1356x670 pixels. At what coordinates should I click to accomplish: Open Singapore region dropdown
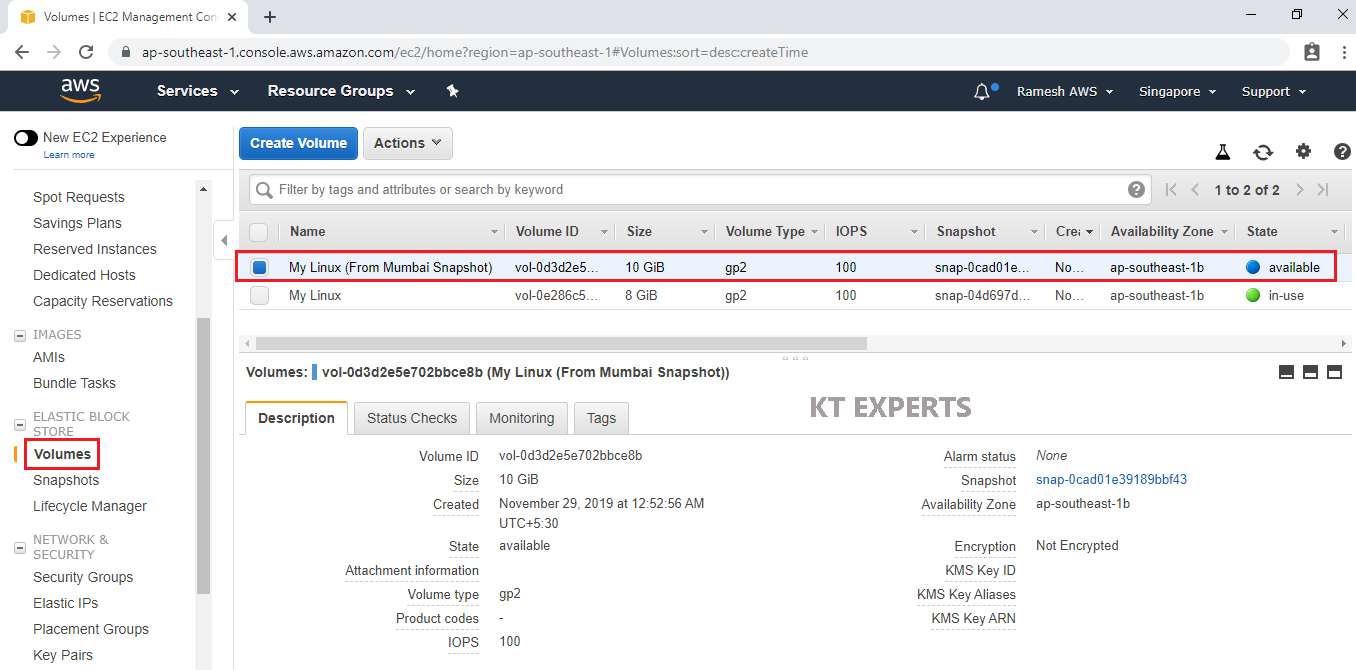click(x=1178, y=91)
